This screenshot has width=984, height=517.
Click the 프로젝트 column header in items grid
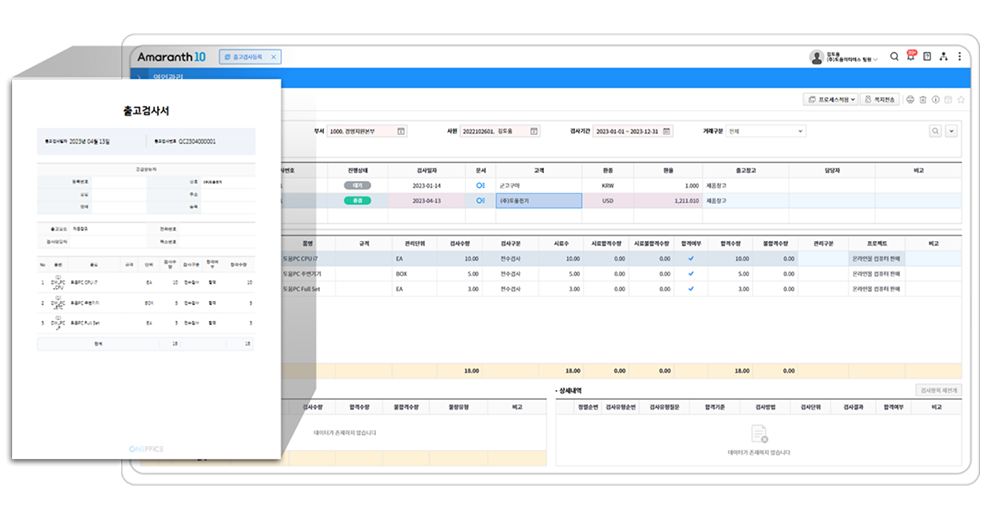(877, 243)
